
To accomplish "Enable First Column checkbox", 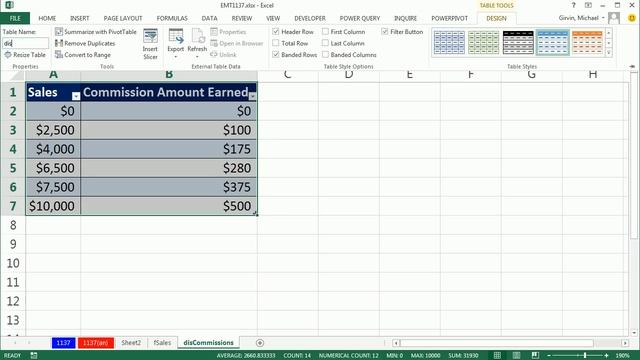I will (x=325, y=31).
